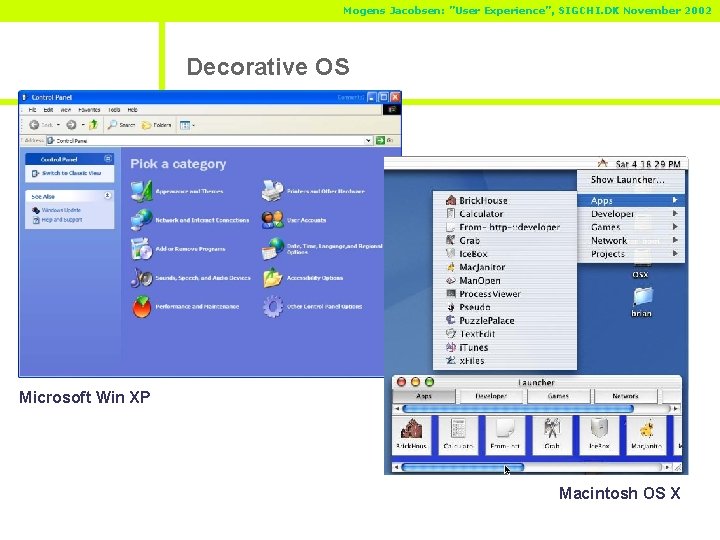The width and height of the screenshot is (720, 540).
Task: Click the Launcher bottom icon scrollbar thumb
Action: pos(462,467)
